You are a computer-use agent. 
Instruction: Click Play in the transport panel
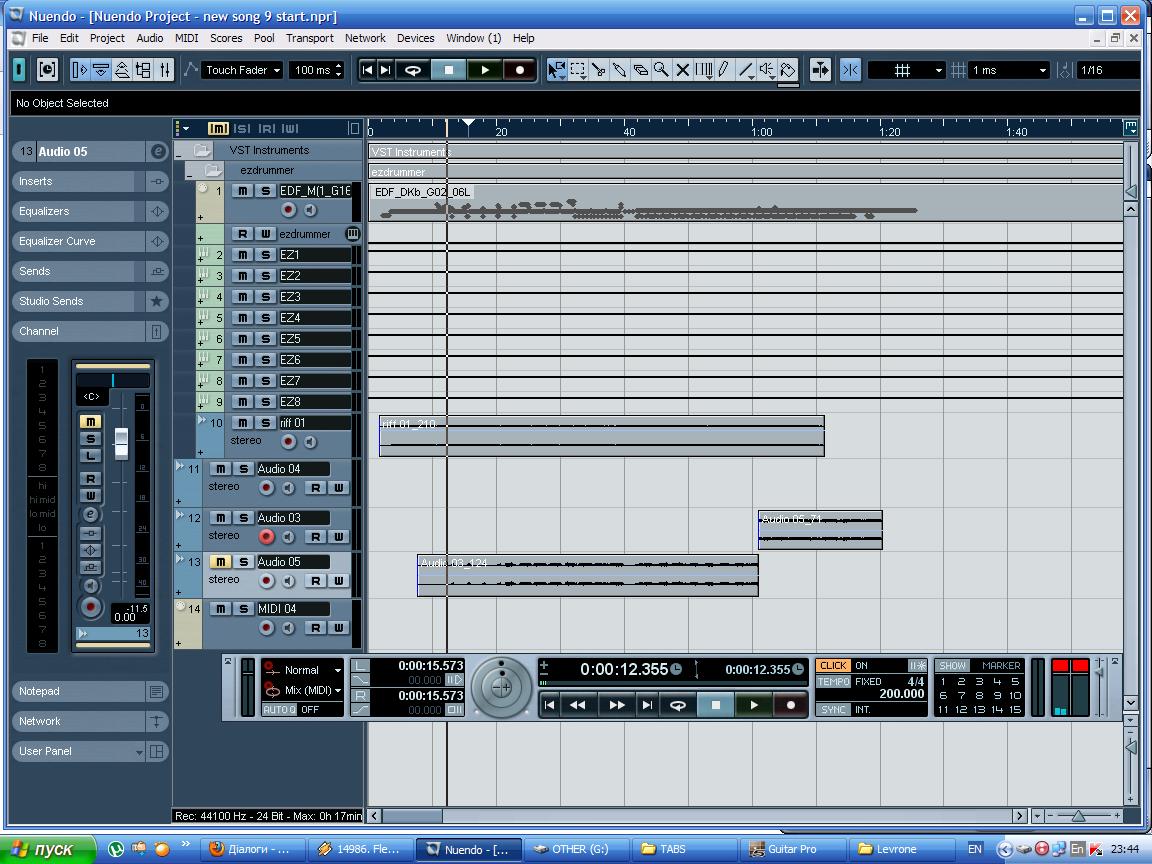coord(753,705)
